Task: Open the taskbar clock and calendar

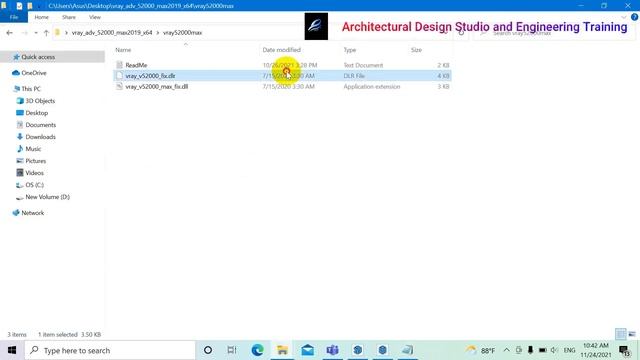Action: tap(596, 350)
